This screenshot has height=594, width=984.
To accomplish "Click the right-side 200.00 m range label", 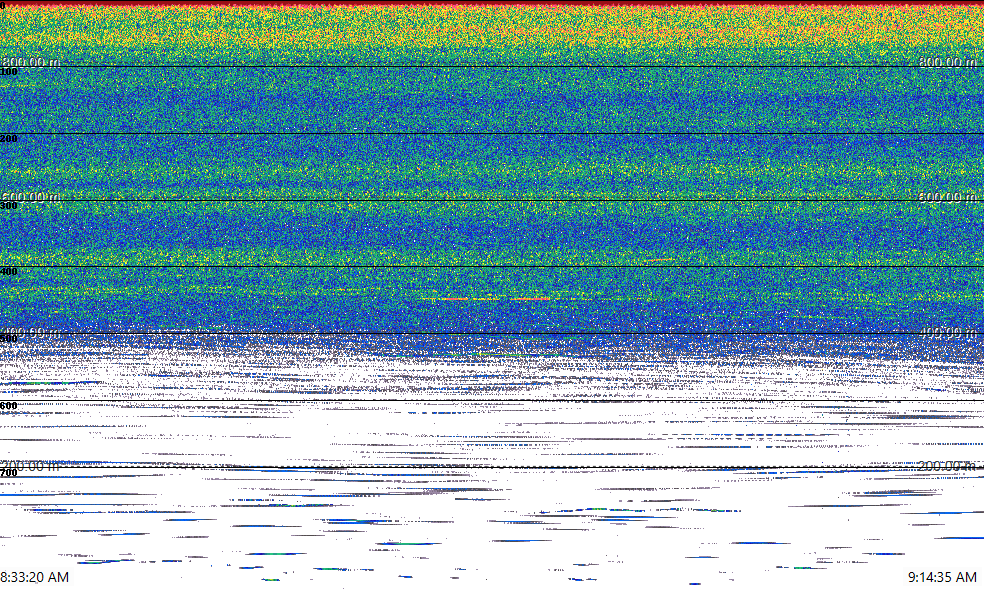I will [x=948, y=466].
